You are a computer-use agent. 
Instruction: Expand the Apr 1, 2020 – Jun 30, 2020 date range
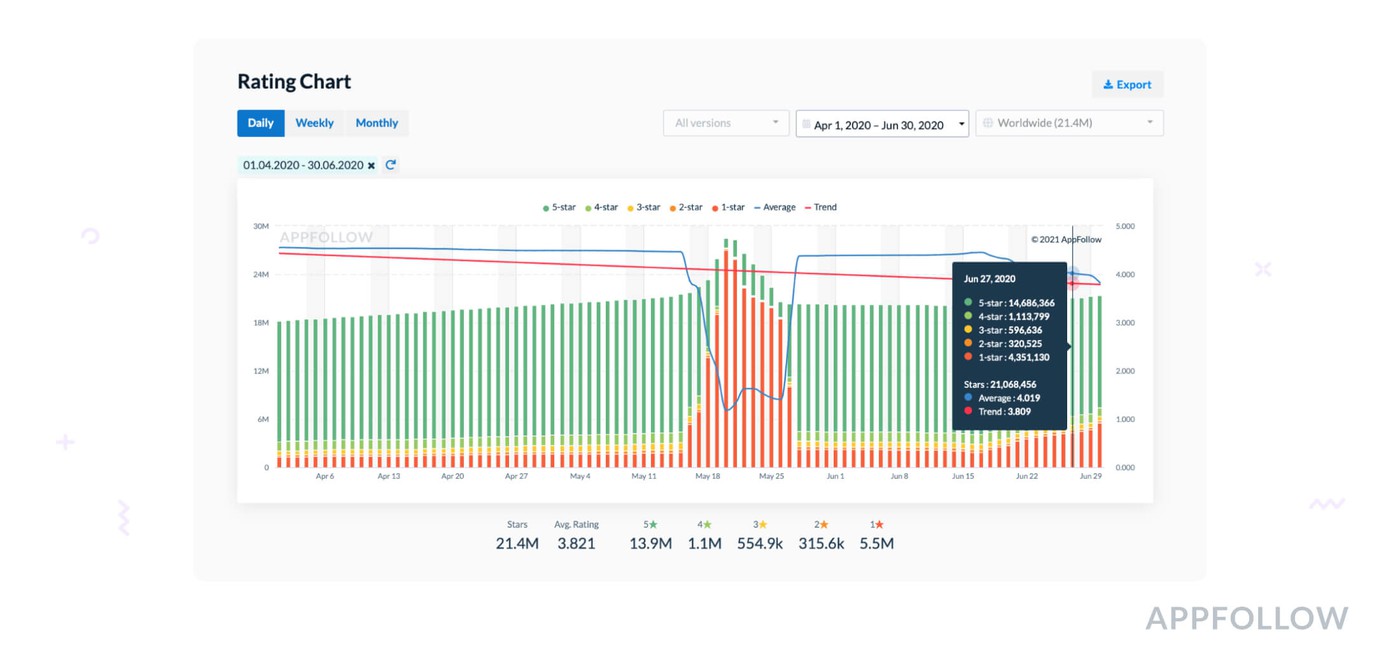point(881,124)
